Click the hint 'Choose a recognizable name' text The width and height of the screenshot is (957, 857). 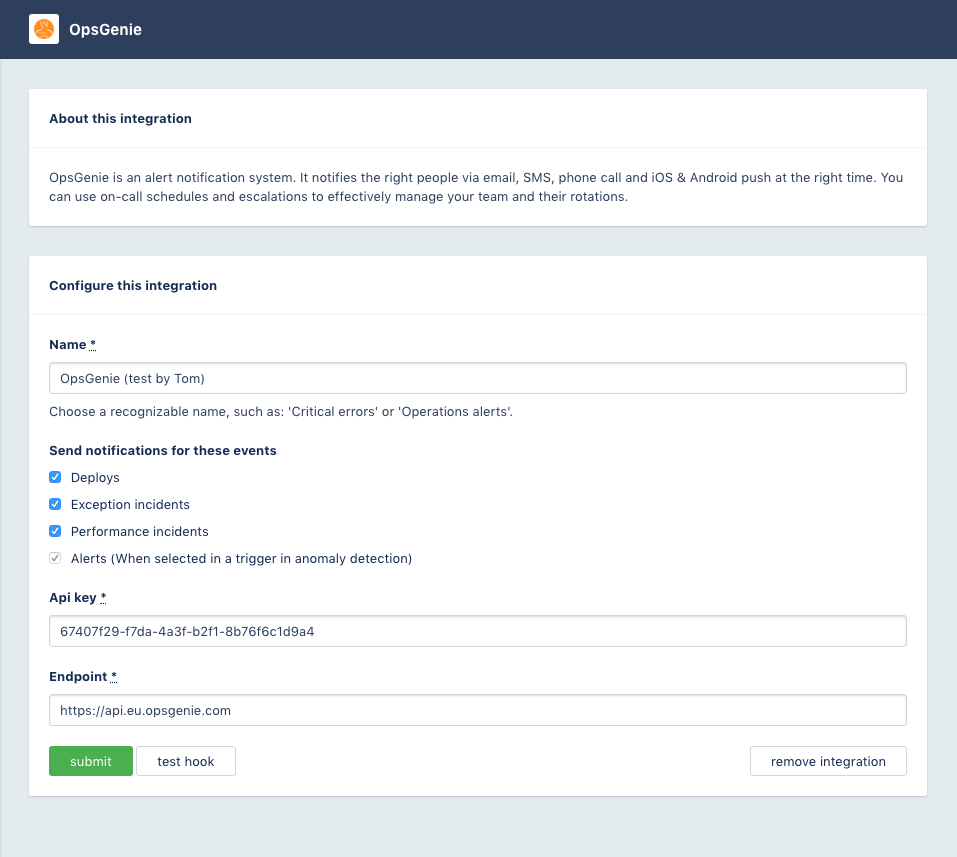click(x=281, y=411)
